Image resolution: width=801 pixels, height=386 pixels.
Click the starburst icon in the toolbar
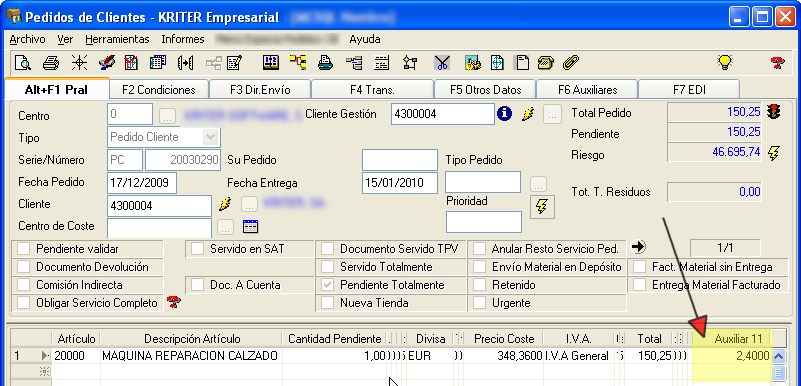click(79, 63)
